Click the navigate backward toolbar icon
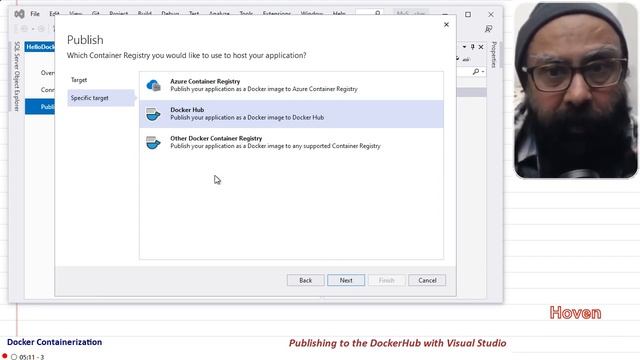This screenshot has width=640, height=360. coord(24,29)
